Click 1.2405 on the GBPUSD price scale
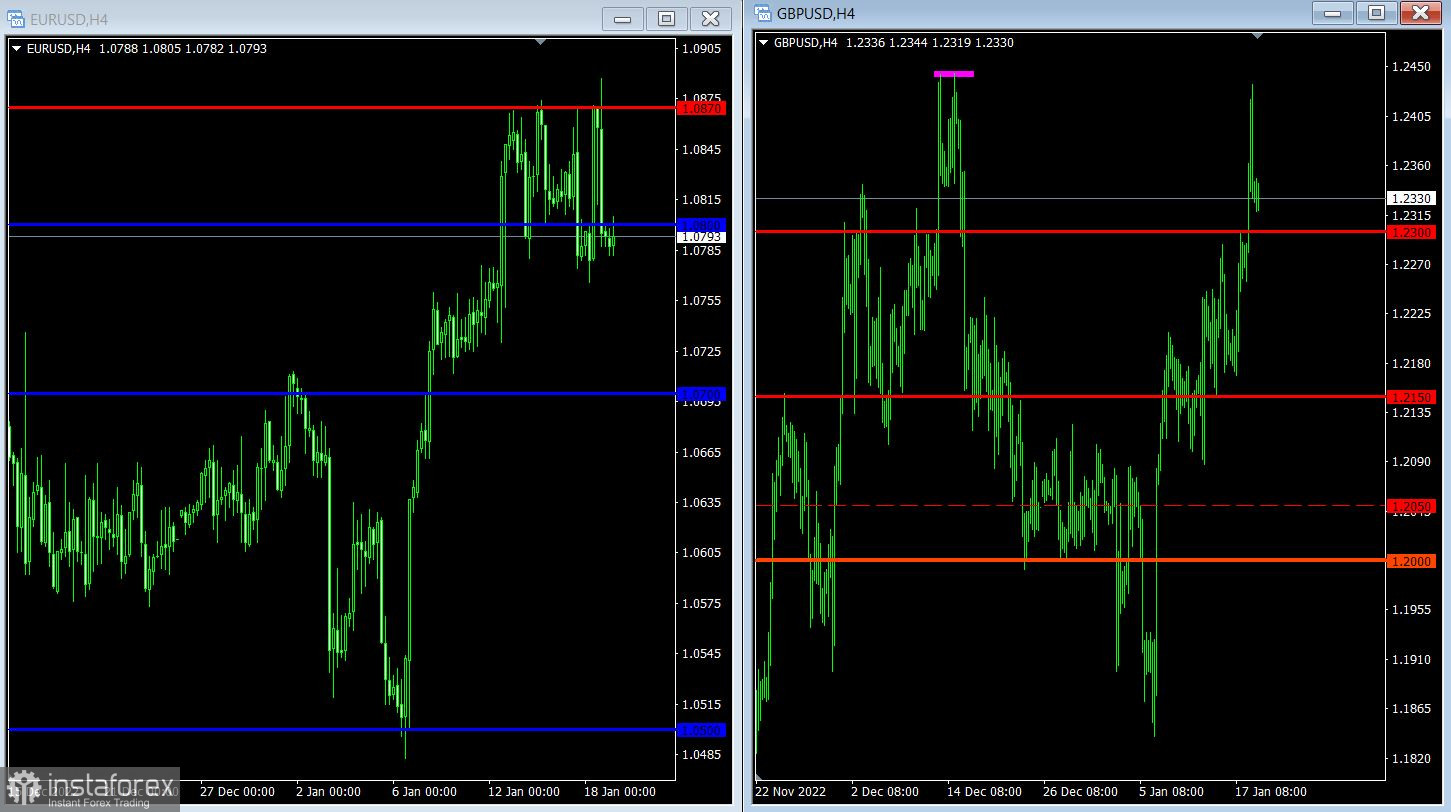1451x812 pixels. (1411, 117)
